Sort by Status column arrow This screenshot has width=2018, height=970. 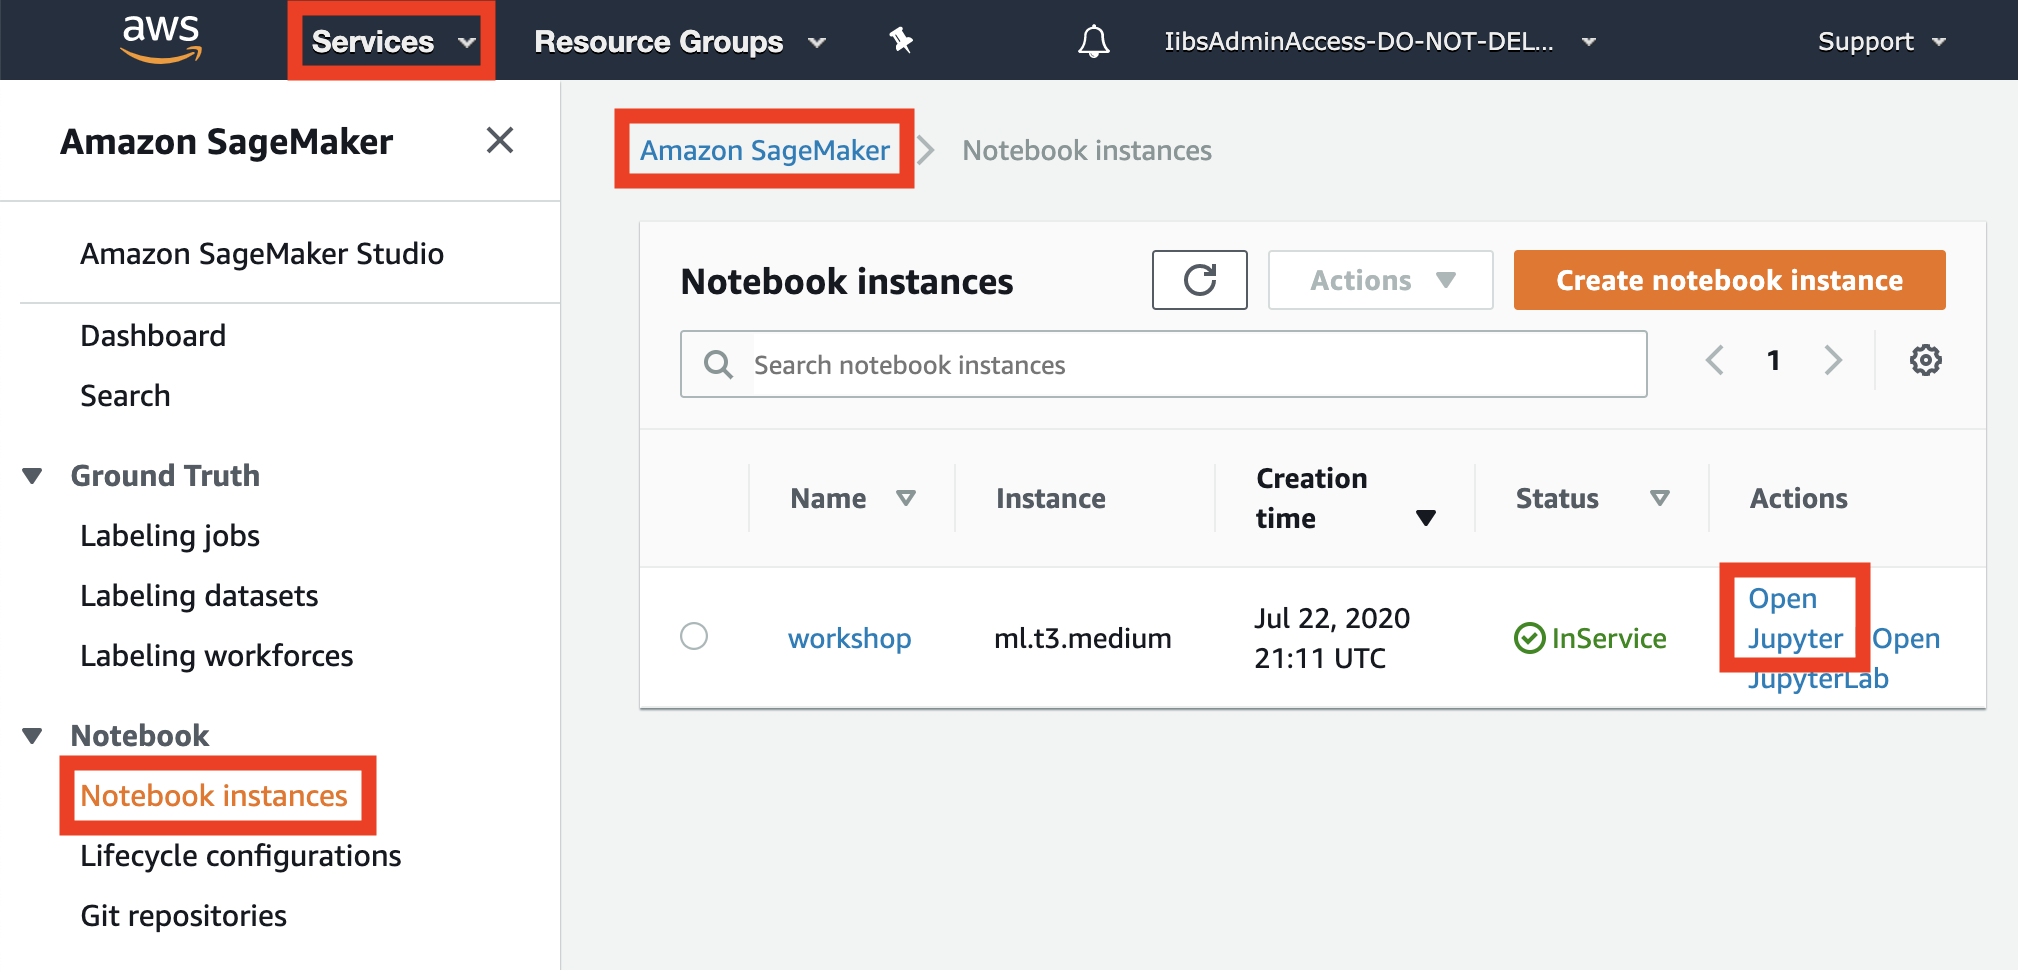(x=1660, y=498)
